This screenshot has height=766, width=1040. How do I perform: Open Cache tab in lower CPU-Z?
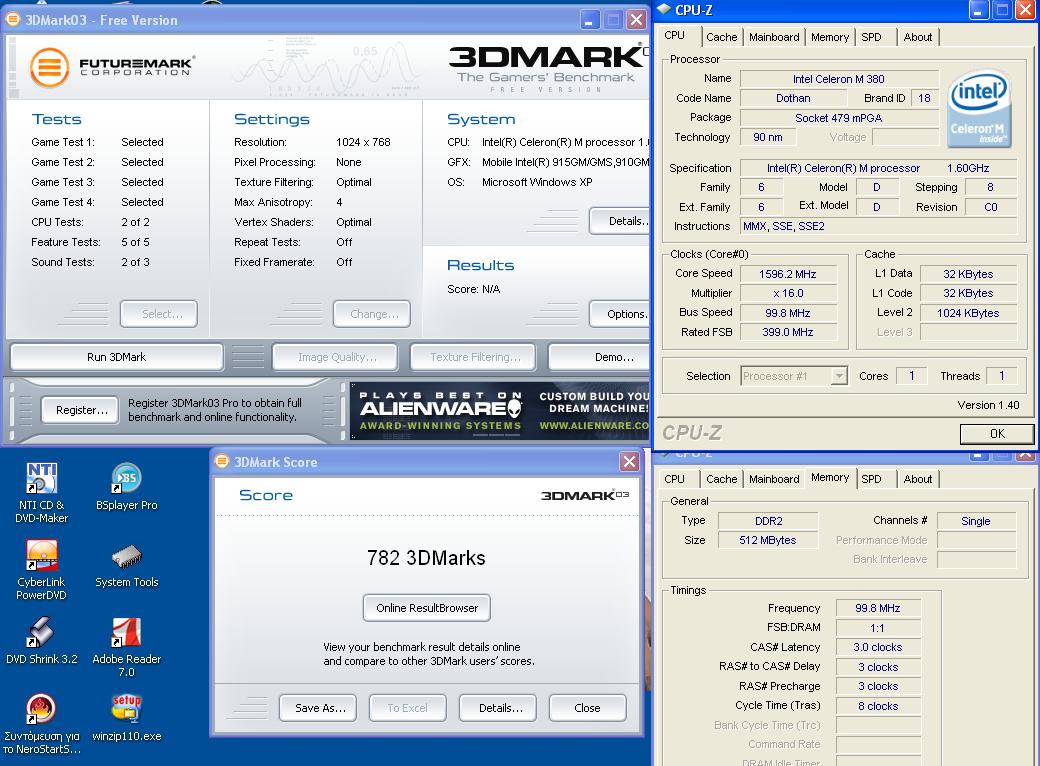722,479
